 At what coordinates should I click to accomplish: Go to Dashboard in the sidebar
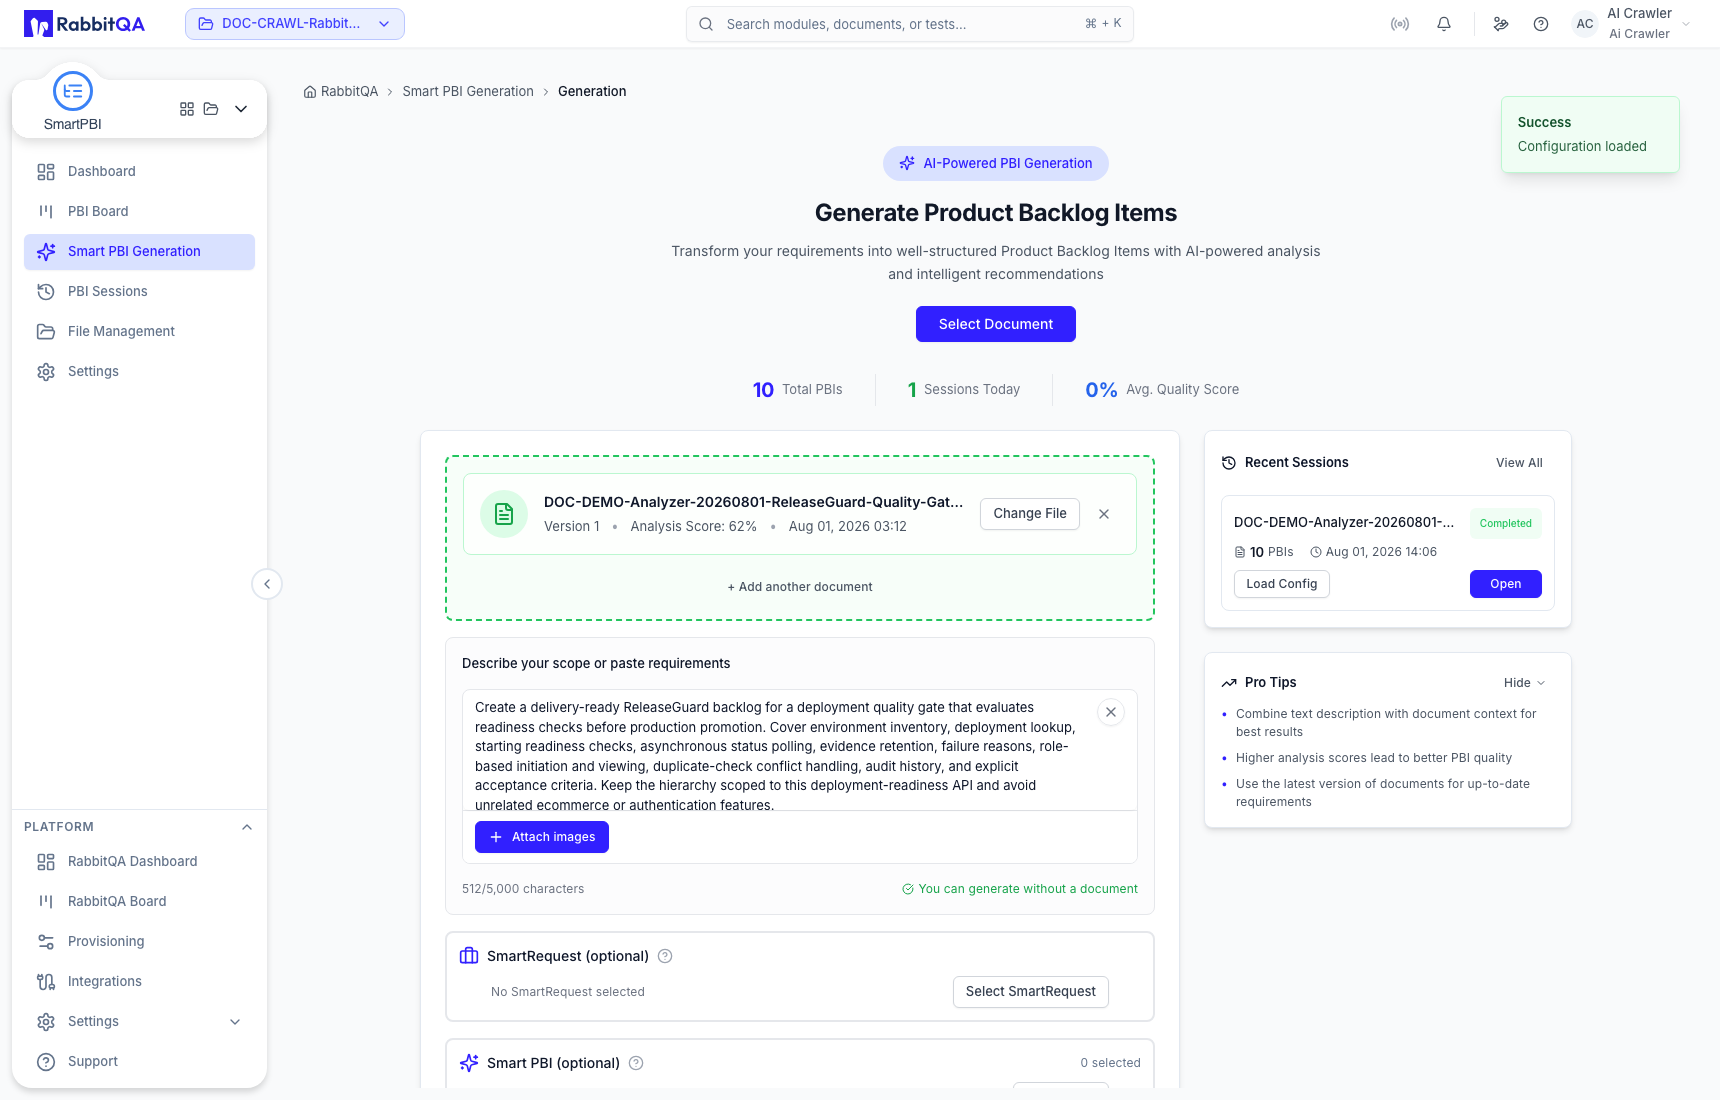139,172
